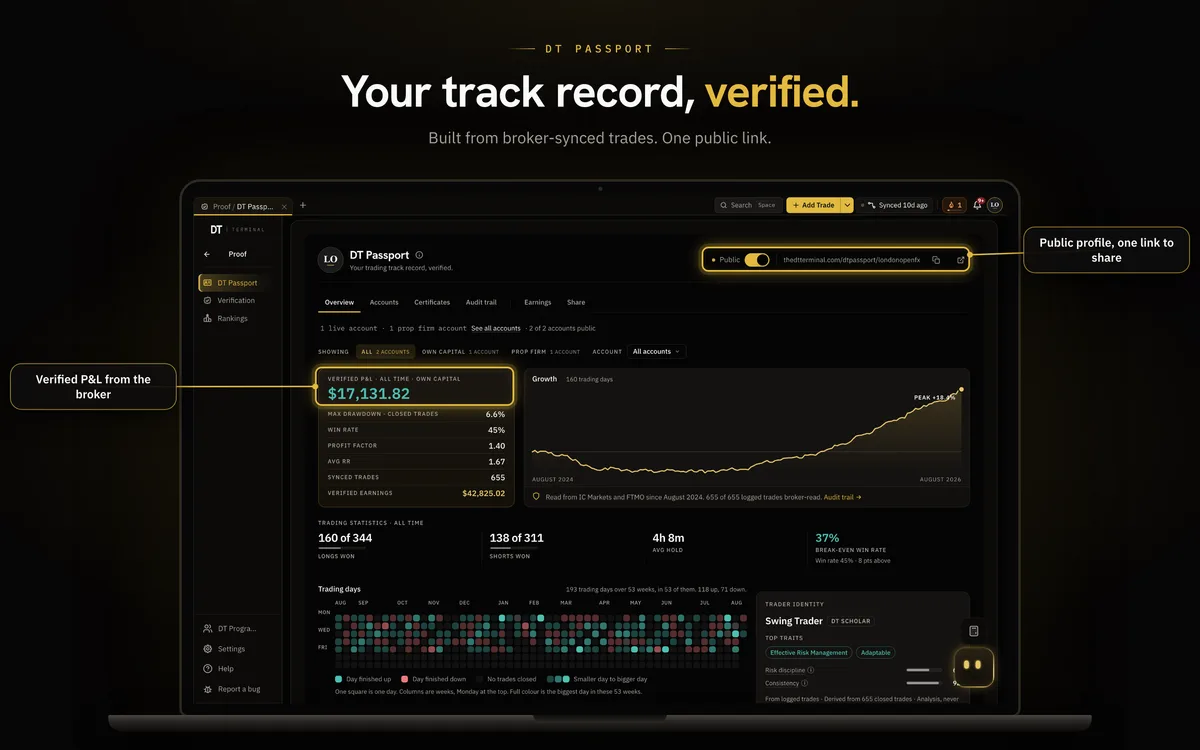Click the Search field in the top bar
Image resolution: width=1200 pixels, height=750 pixels.
[748, 205]
